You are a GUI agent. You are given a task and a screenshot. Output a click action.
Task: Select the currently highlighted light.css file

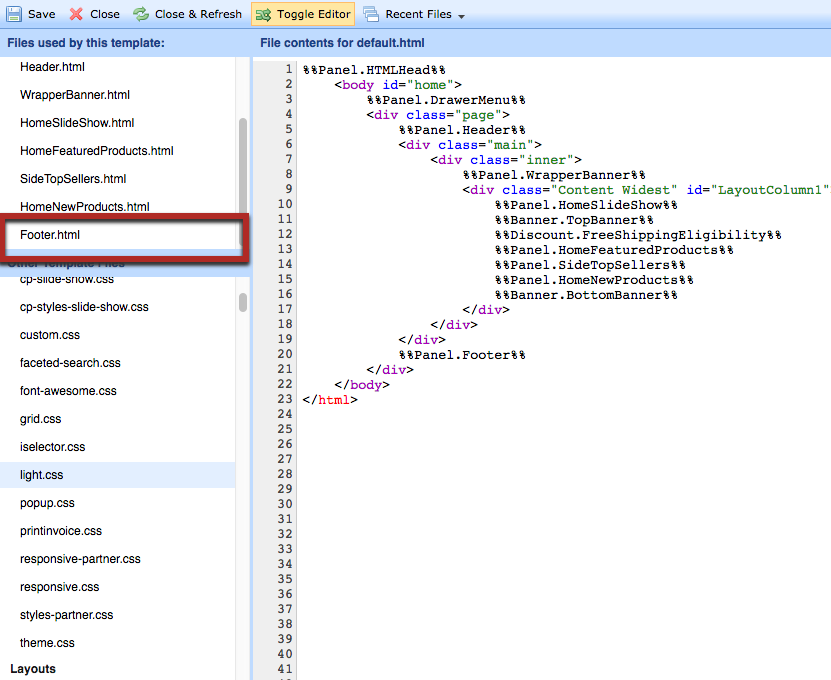(39, 475)
